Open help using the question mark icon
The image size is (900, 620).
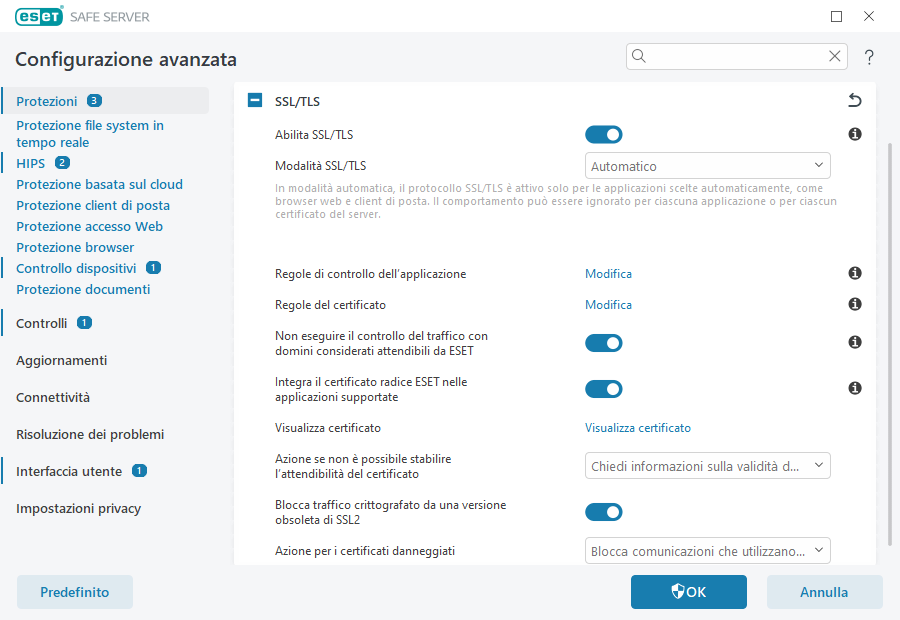coord(868,57)
